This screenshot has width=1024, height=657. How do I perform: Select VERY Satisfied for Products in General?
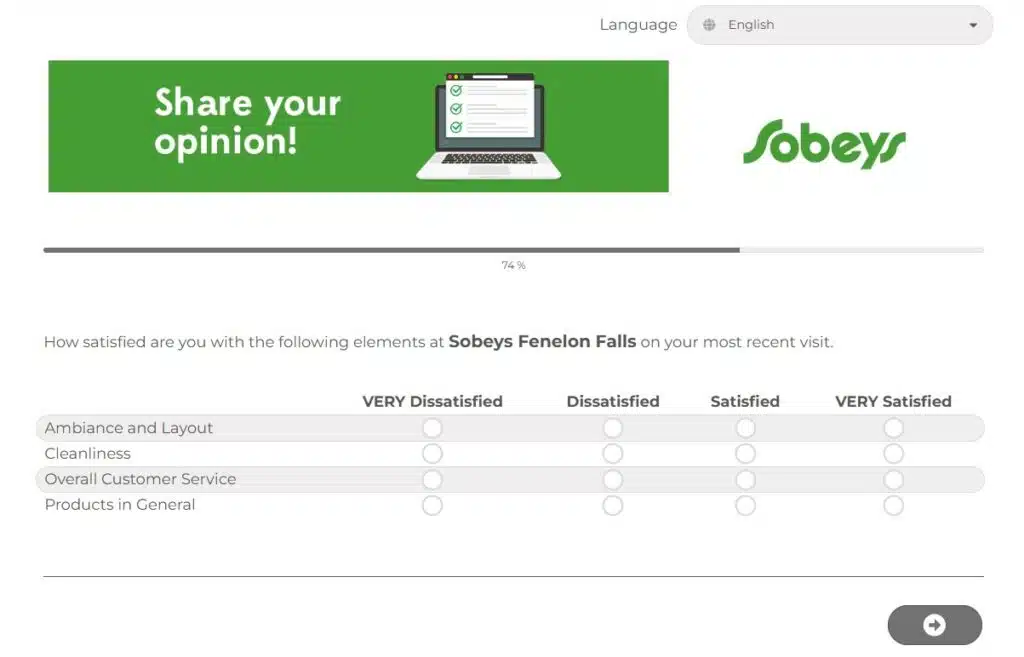[x=893, y=505]
